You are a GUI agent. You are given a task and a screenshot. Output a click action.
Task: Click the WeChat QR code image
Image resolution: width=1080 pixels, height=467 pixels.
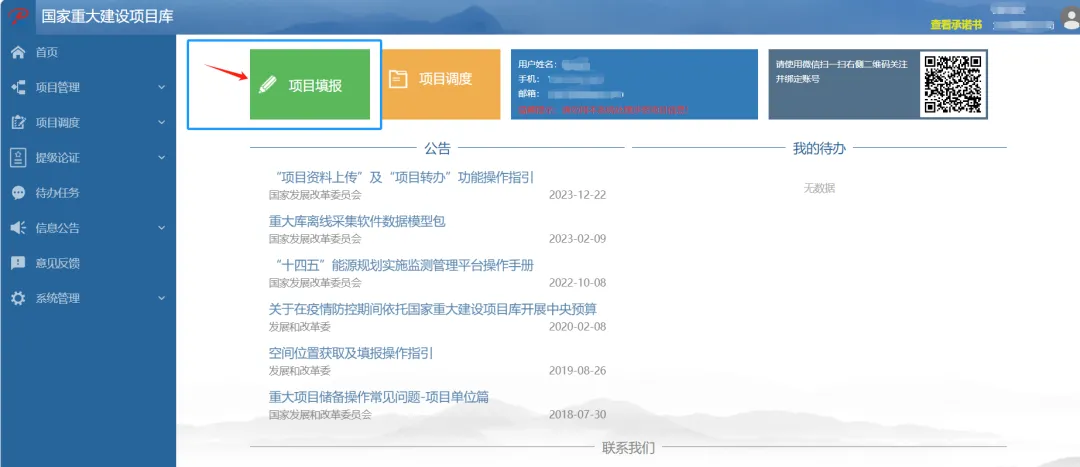(x=953, y=84)
